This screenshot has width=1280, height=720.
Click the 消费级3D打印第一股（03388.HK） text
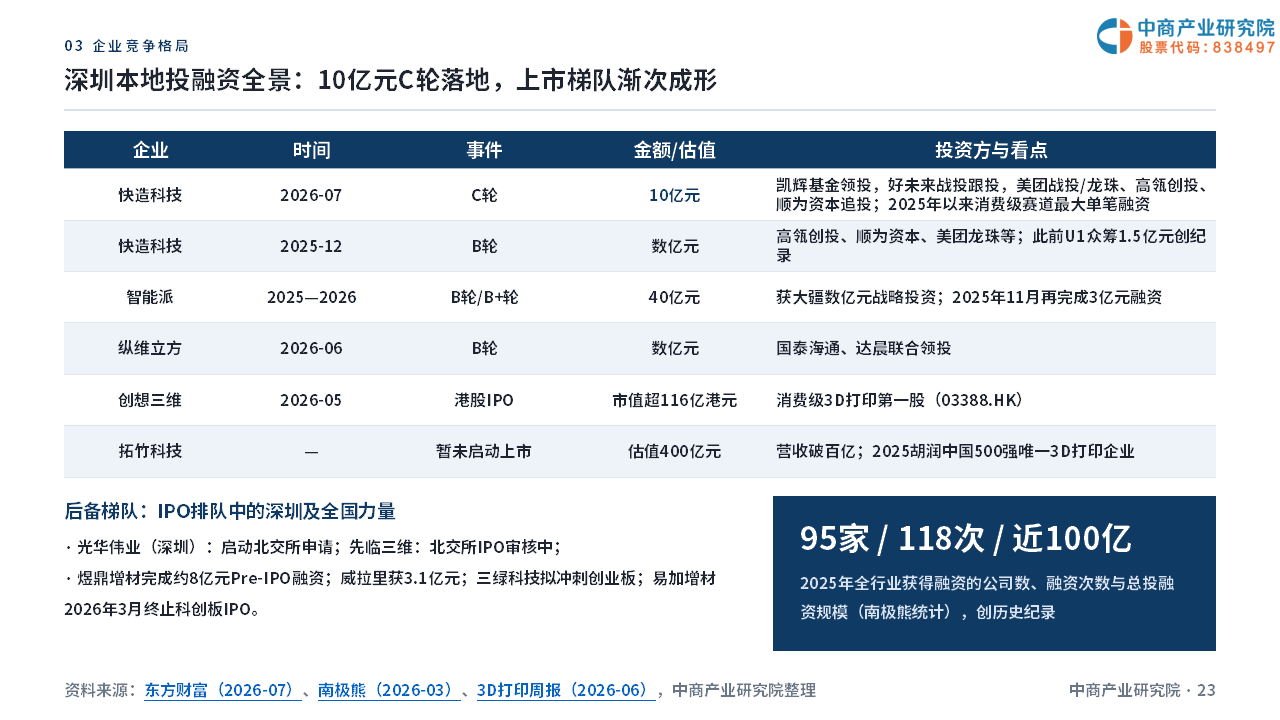(900, 400)
